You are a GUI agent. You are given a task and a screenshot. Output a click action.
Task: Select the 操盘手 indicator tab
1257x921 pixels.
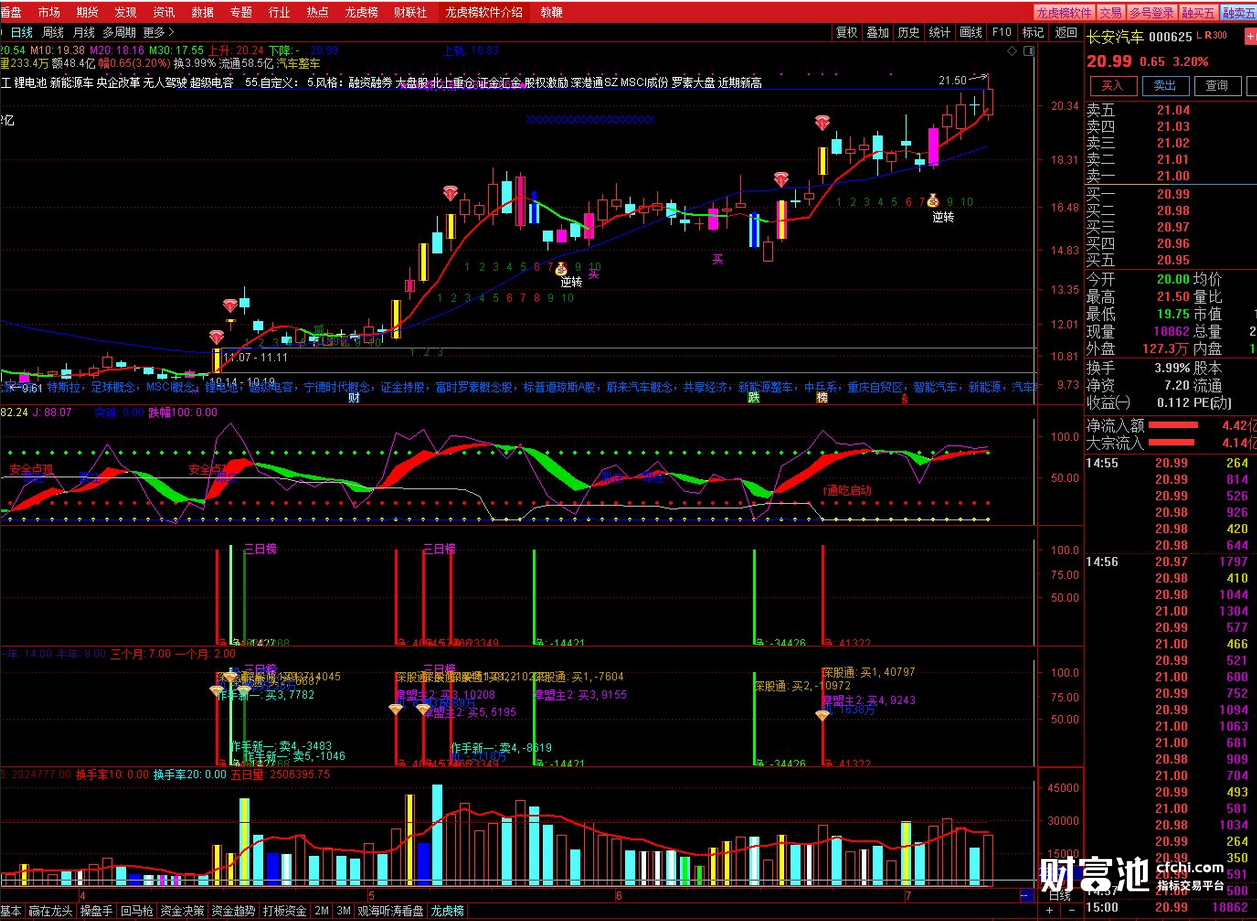tap(97, 911)
